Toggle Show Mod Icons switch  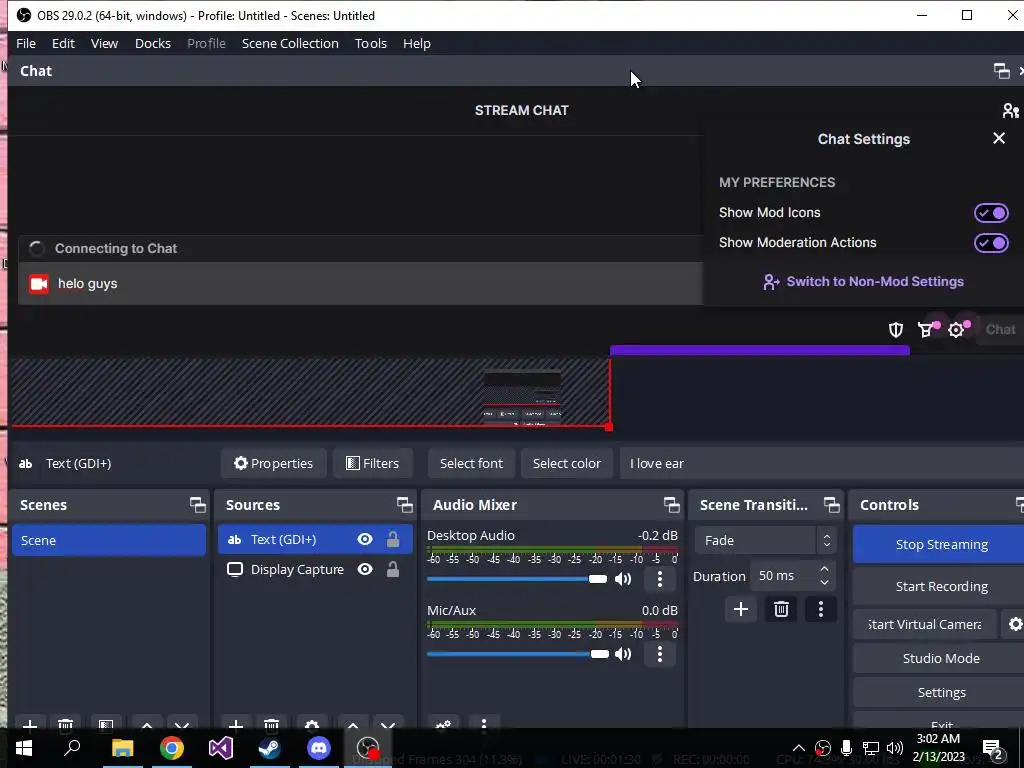coord(991,213)
